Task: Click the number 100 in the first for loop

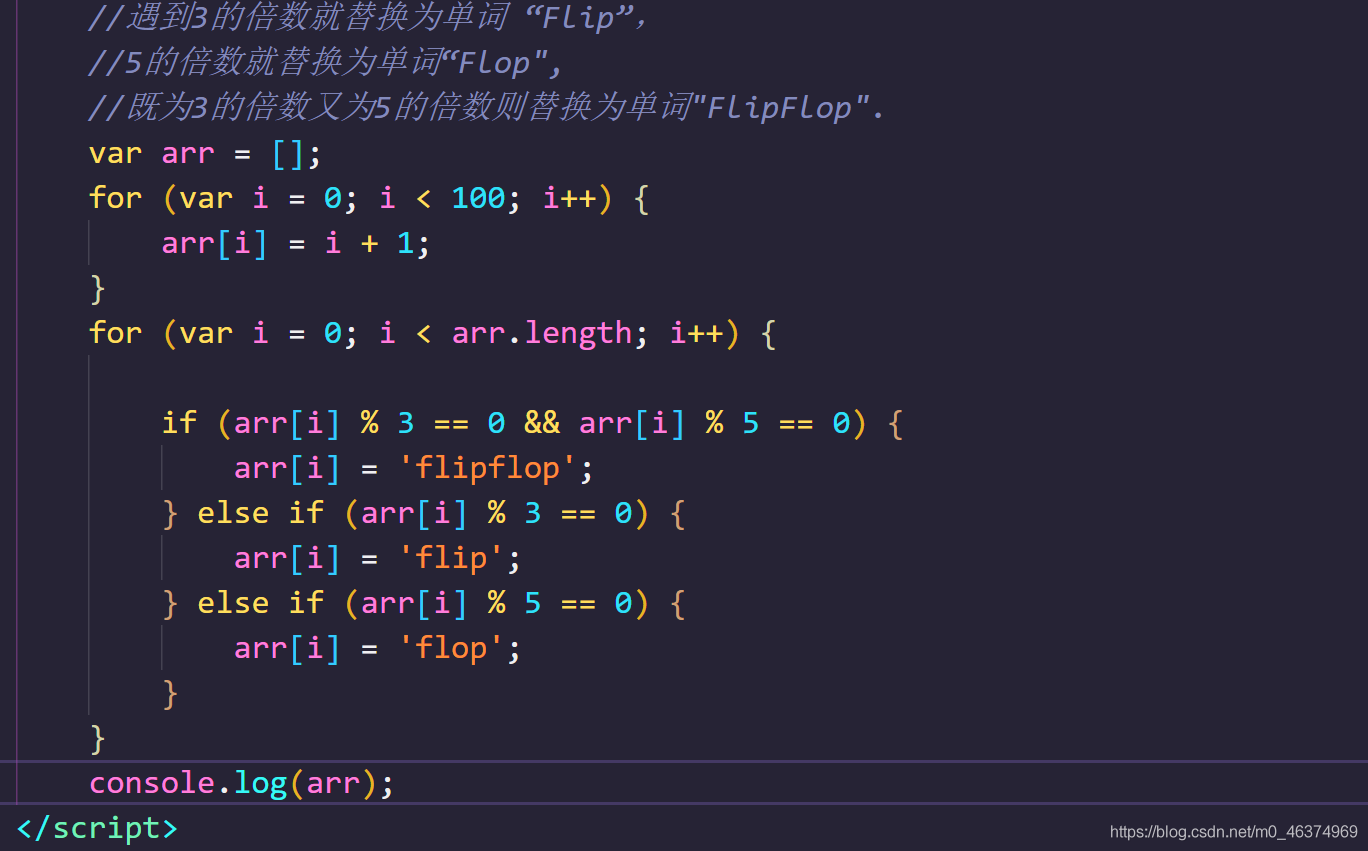Action: [478, 198]
